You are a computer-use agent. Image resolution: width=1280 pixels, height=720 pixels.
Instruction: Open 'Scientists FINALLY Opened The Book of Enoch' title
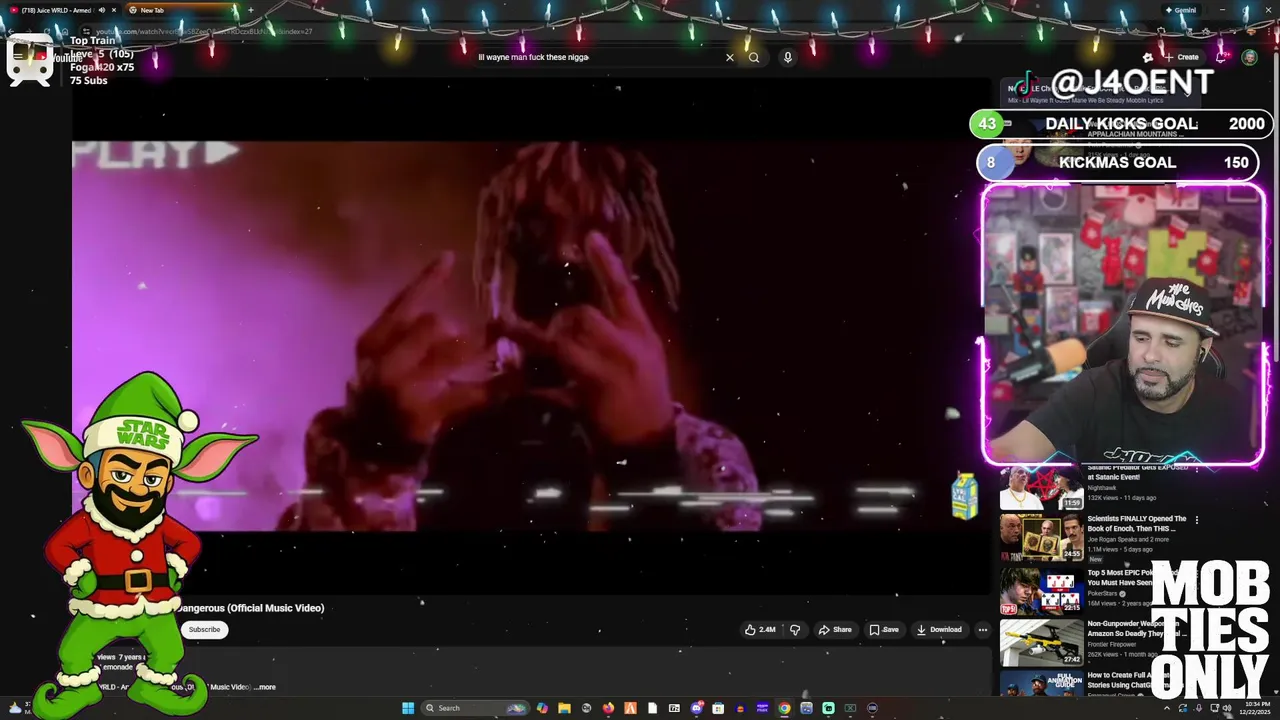[1137, 524]
